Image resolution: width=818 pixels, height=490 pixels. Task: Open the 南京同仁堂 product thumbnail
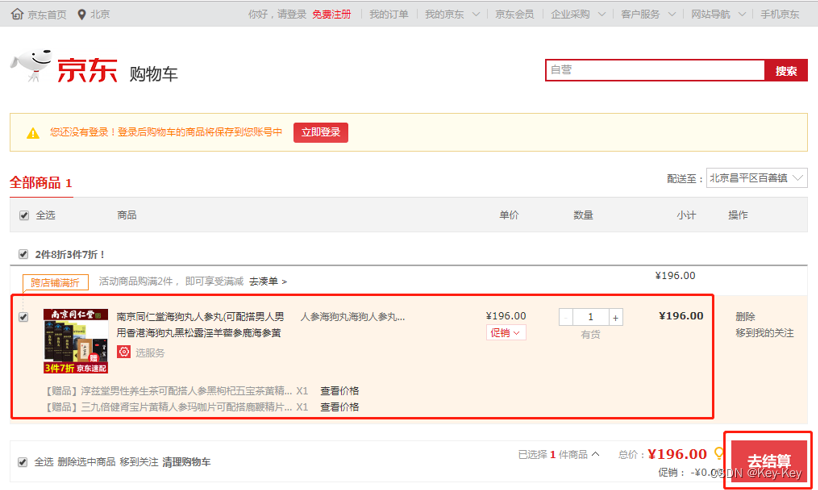[76, 341]
